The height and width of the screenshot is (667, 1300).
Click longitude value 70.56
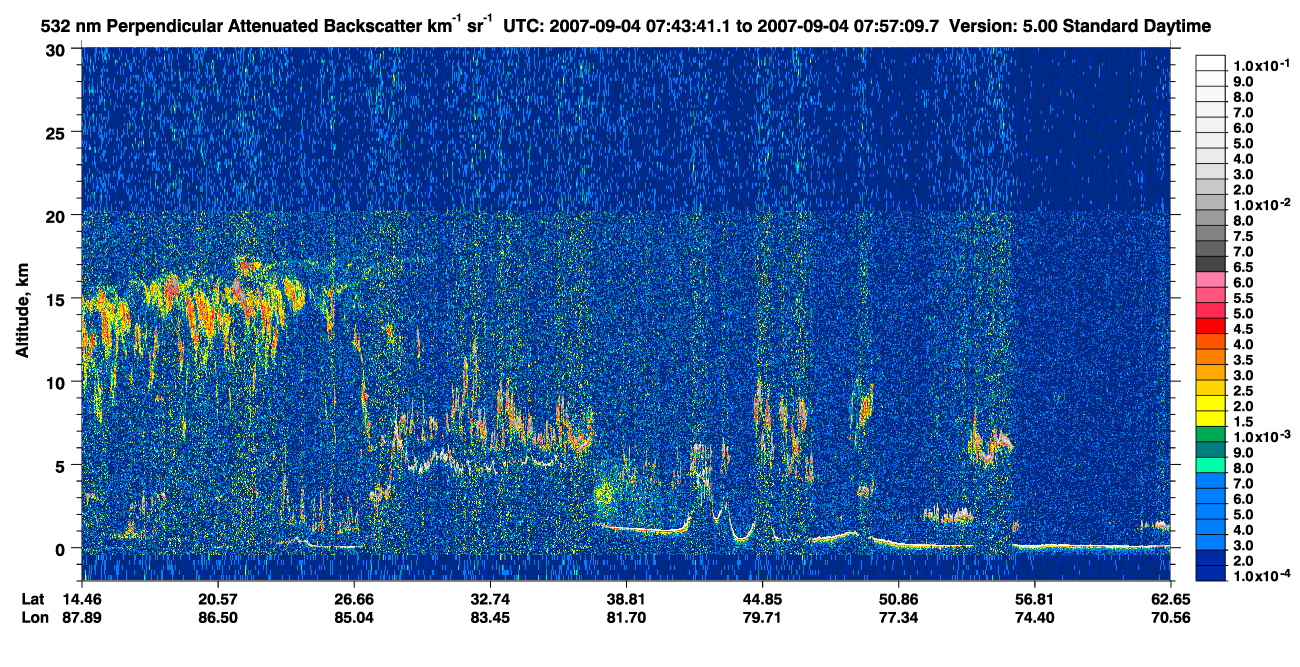click(1170, 617)
